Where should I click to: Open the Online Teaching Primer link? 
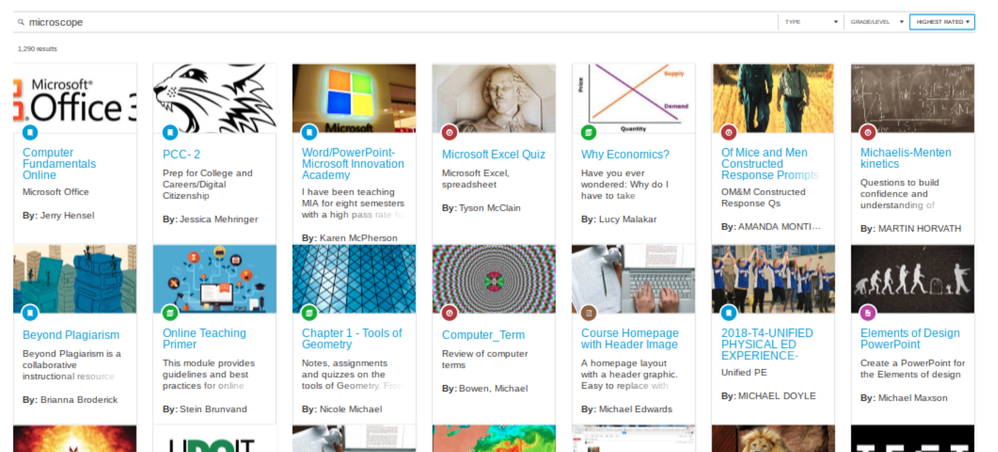pos(204,339)
